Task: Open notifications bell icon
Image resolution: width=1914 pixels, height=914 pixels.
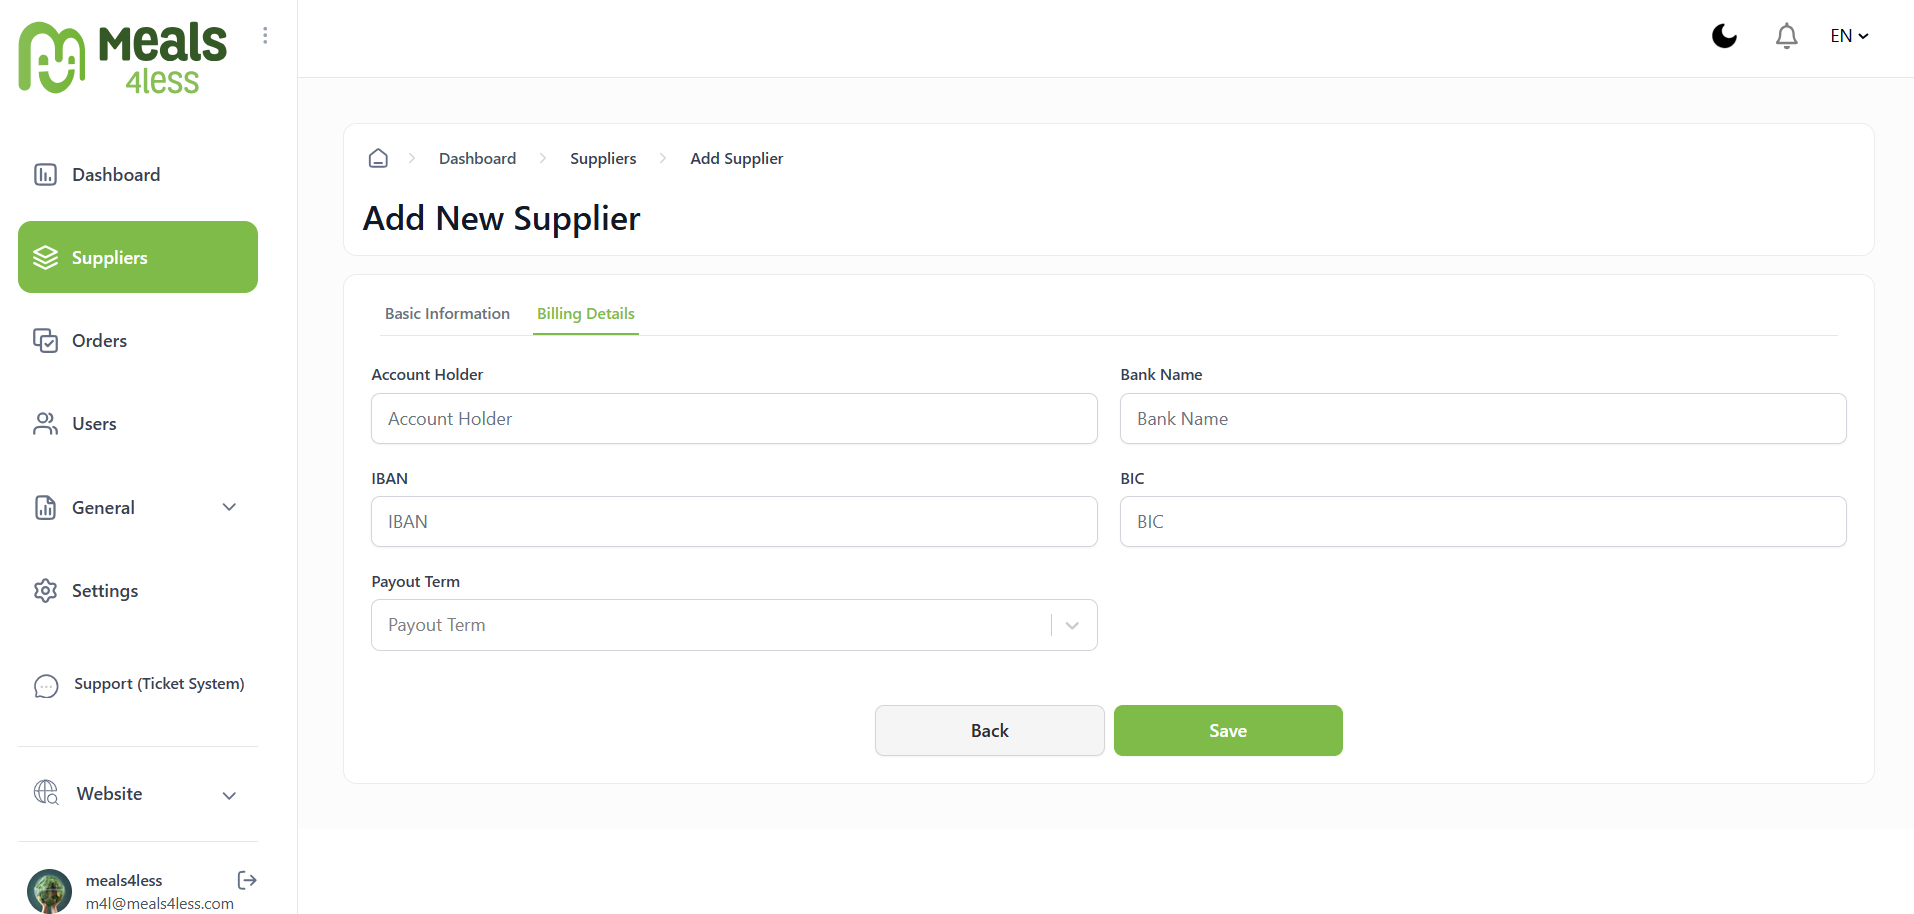Action: 1786,36
